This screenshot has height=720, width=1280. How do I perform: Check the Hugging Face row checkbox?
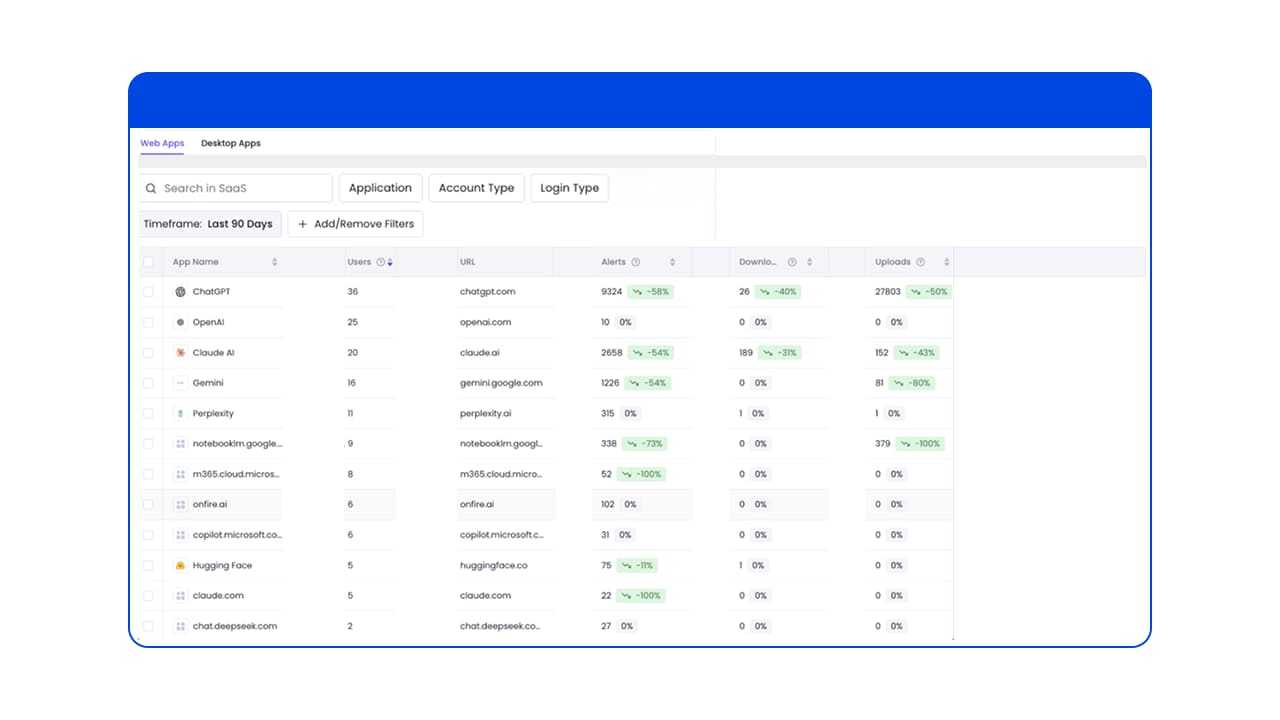click(x=149, y=565)
